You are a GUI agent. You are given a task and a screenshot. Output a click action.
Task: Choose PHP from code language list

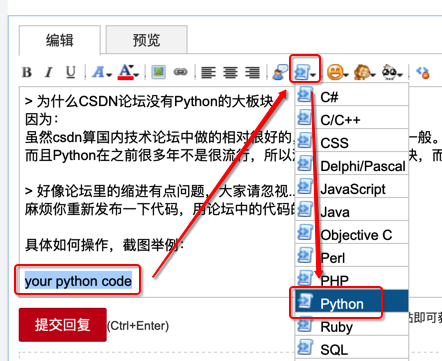352,279
